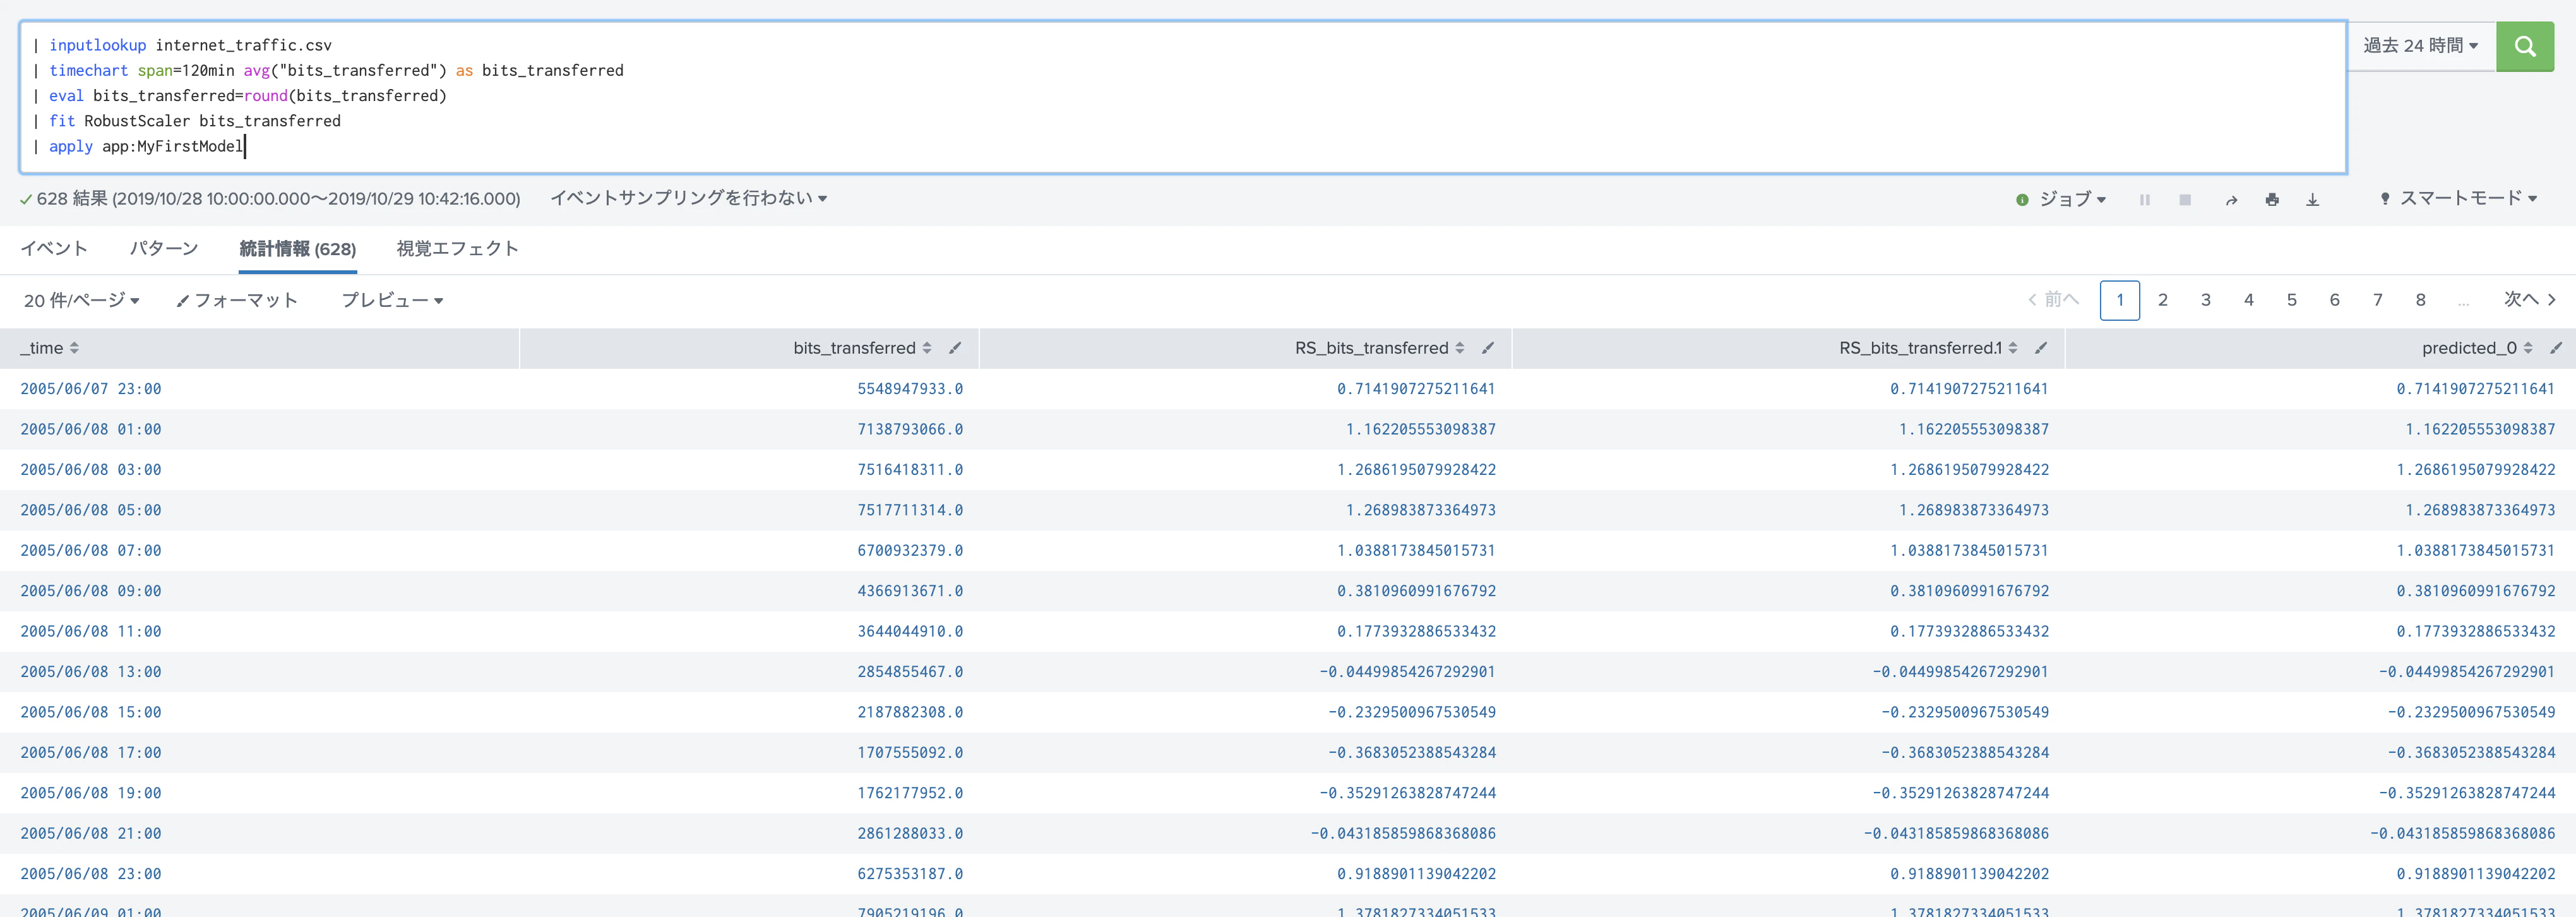This screenshot has width=2576, height=917.
Task: Edit the RS_bits_transferred.1 column format with its pencil
Action: [2041, 348]
